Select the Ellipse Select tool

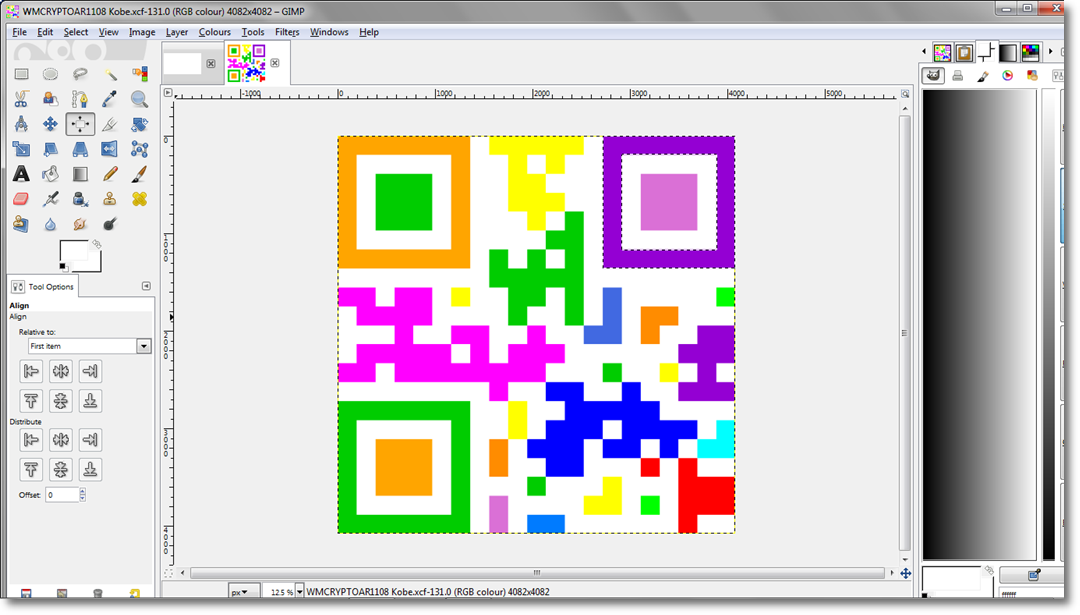pyautogui.click(x=50, y=74)
